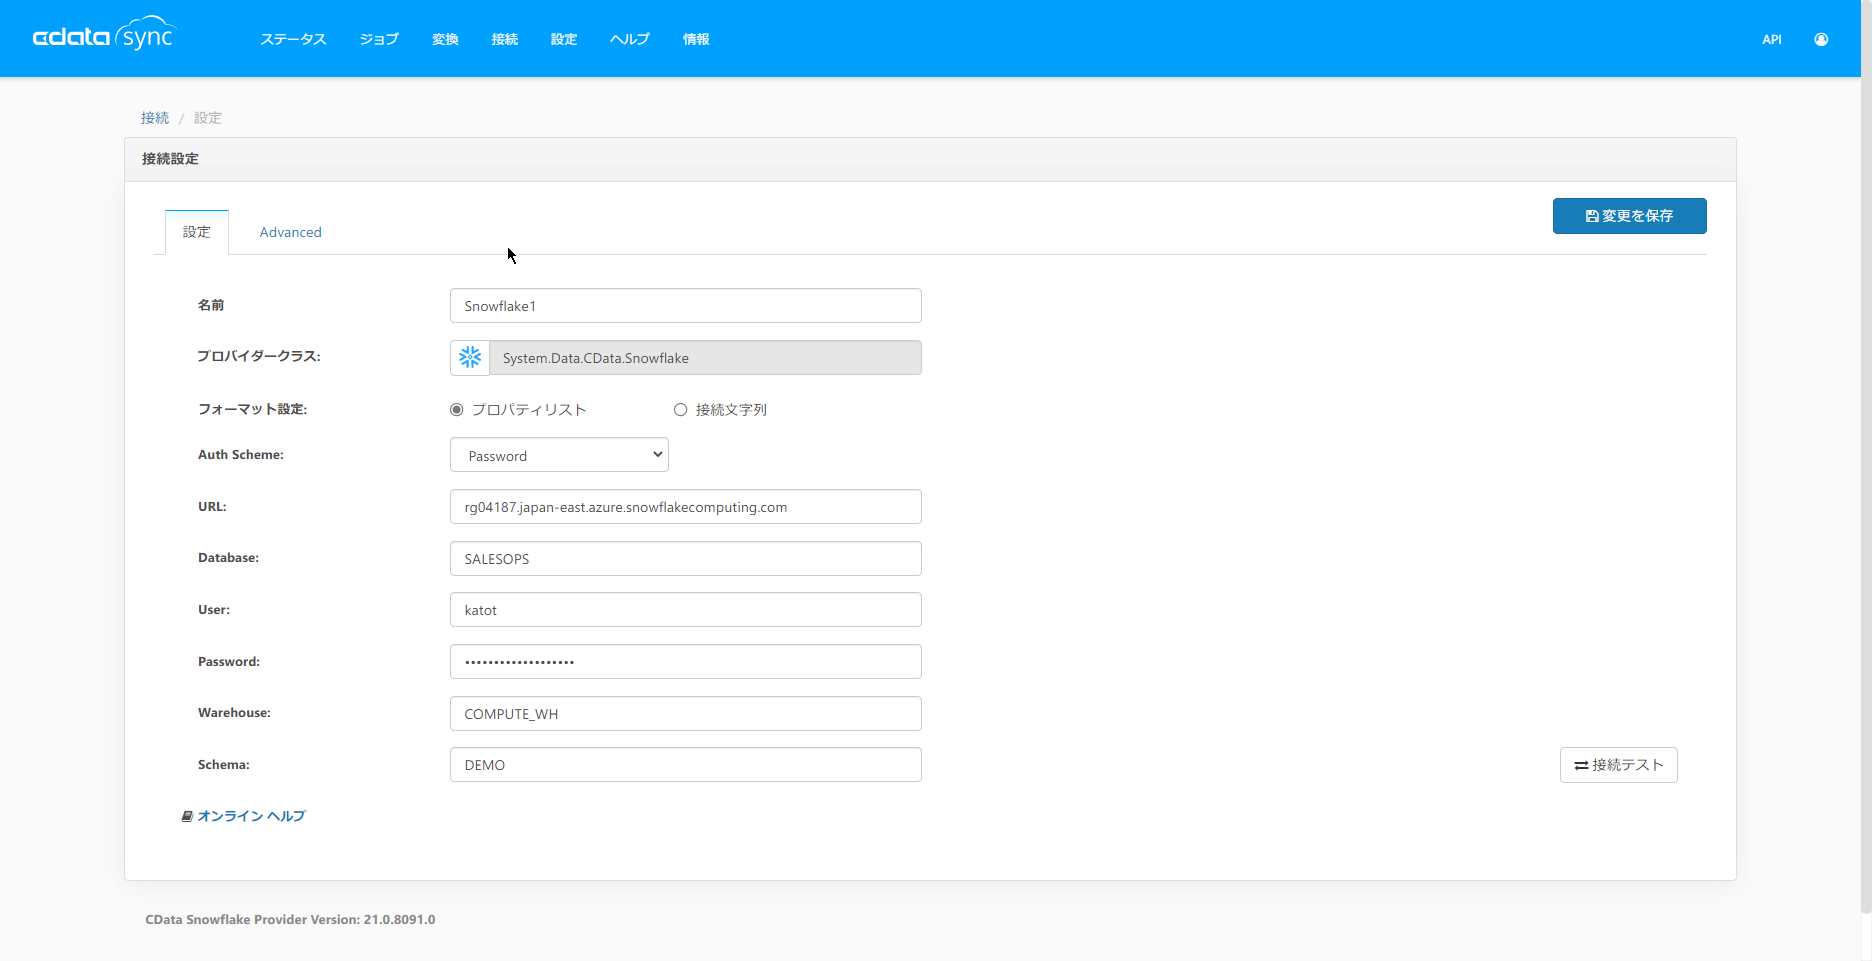
Task: Open the ジョブ menu
Action: click(x=379, y=39)
